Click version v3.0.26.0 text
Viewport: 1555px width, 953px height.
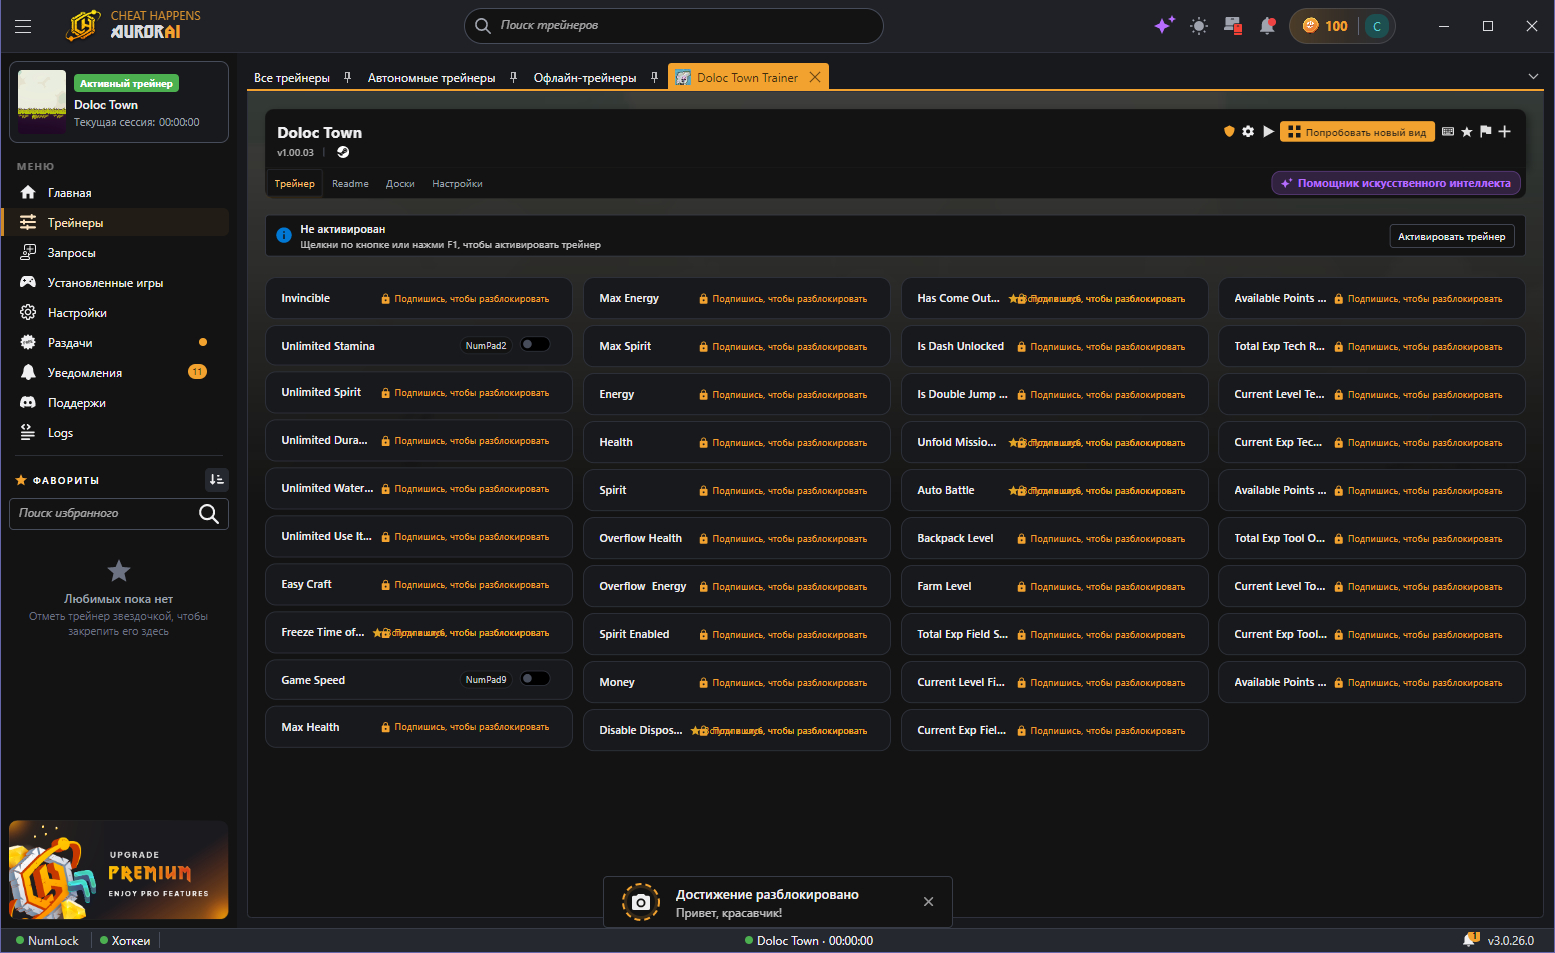click(1511, 940)
